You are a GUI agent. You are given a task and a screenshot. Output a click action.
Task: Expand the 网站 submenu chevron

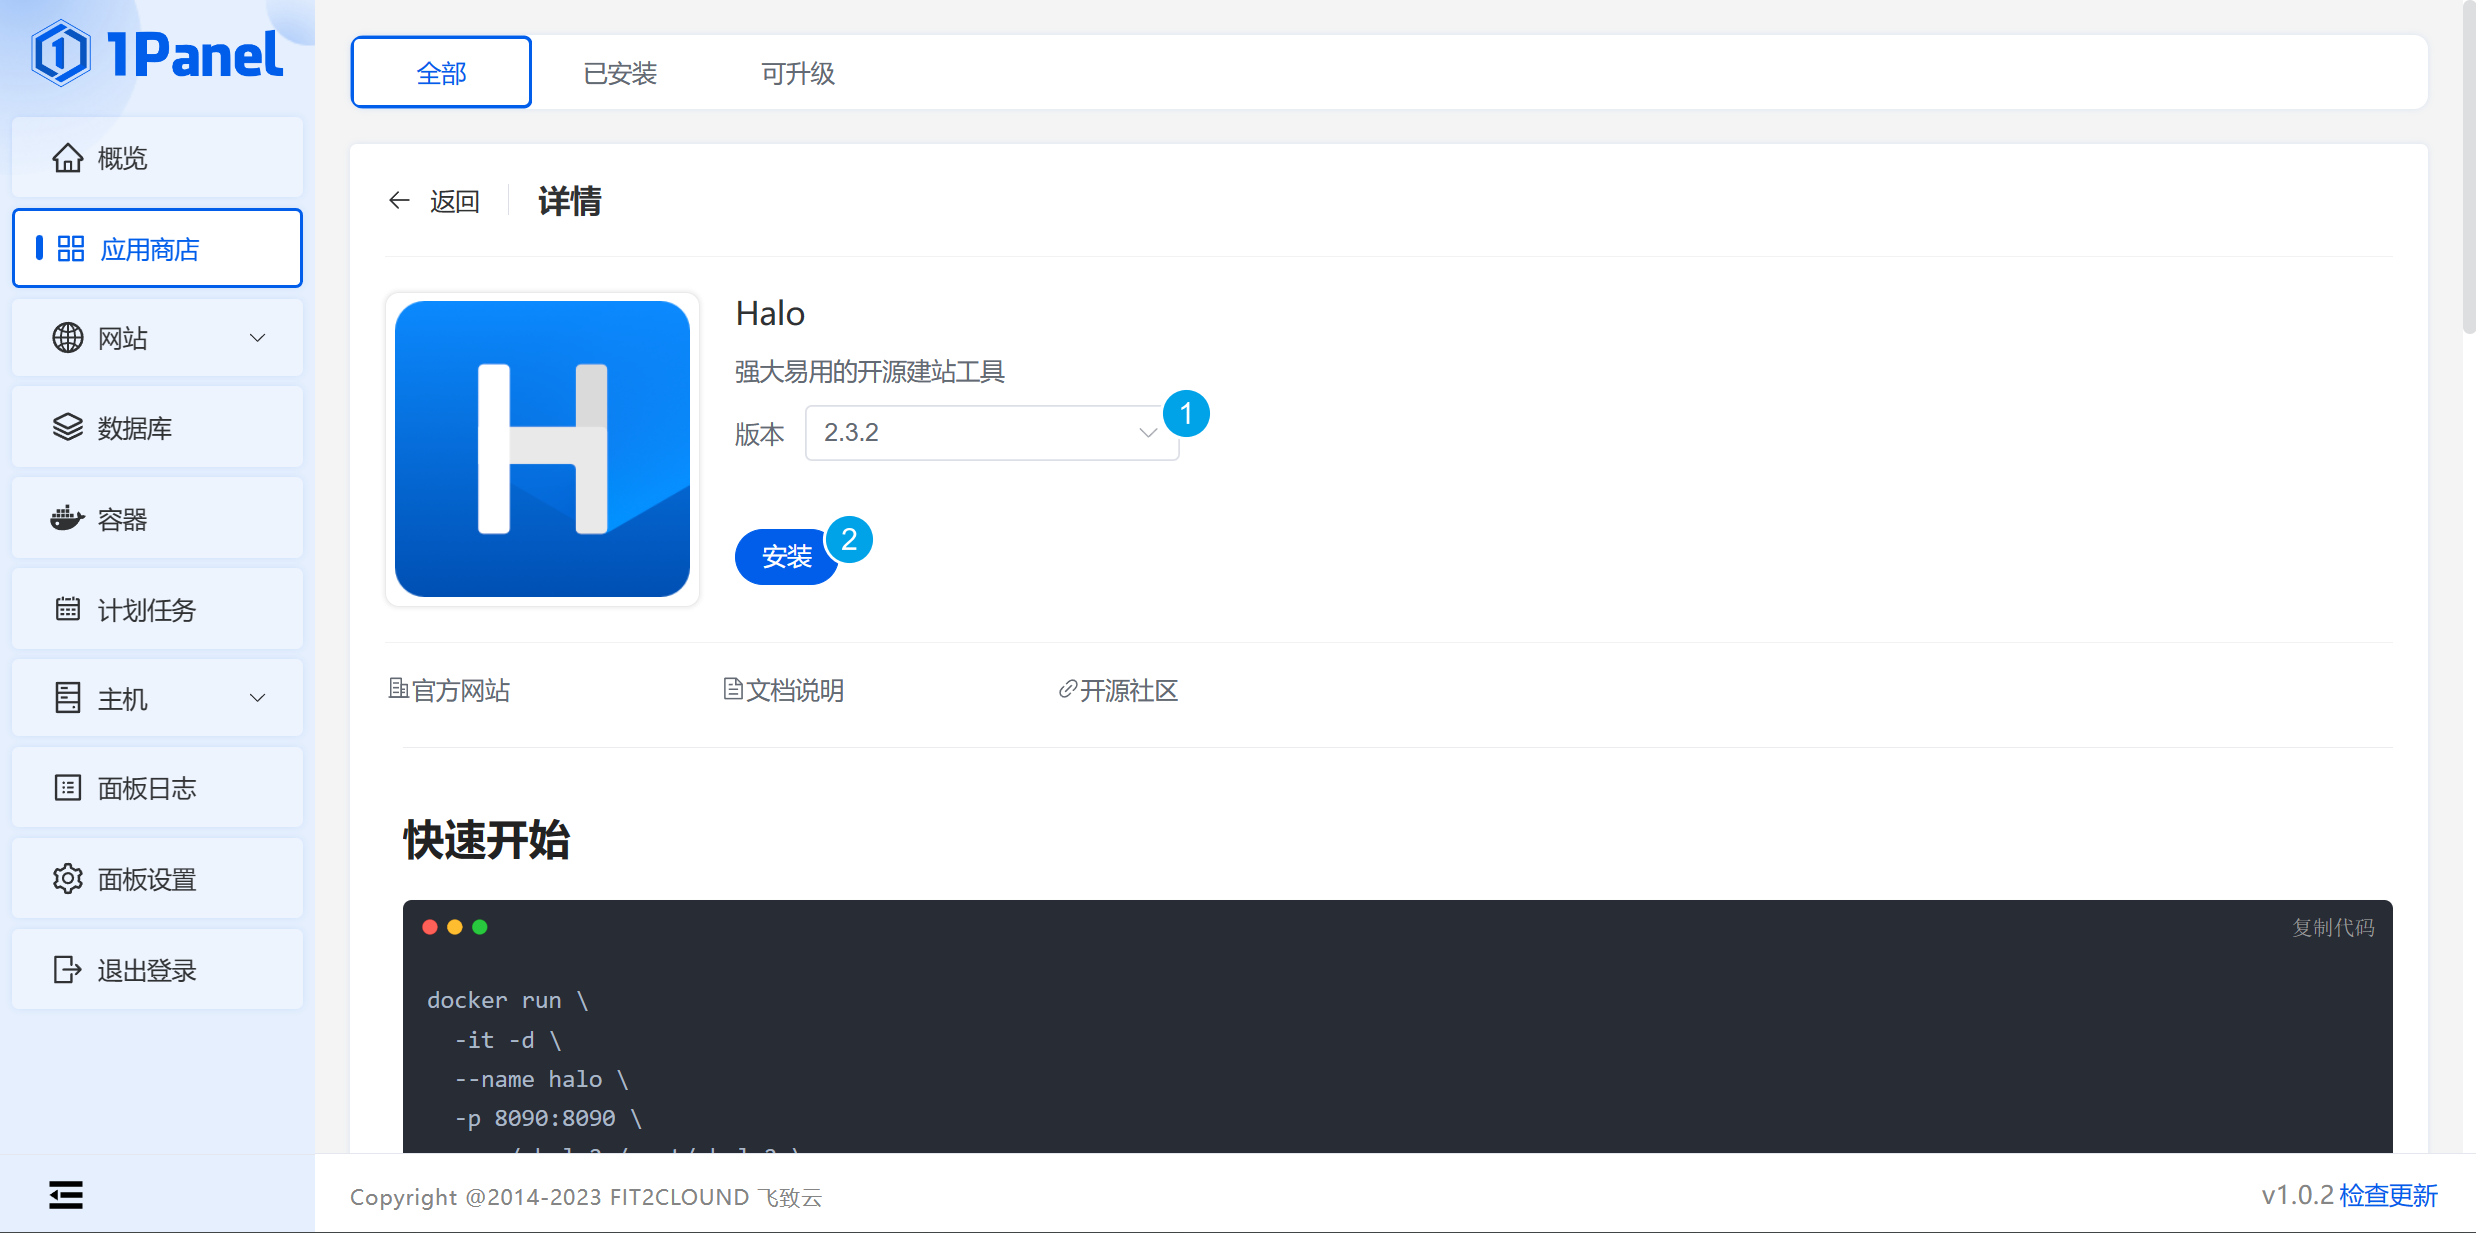[x=257, y=338]
